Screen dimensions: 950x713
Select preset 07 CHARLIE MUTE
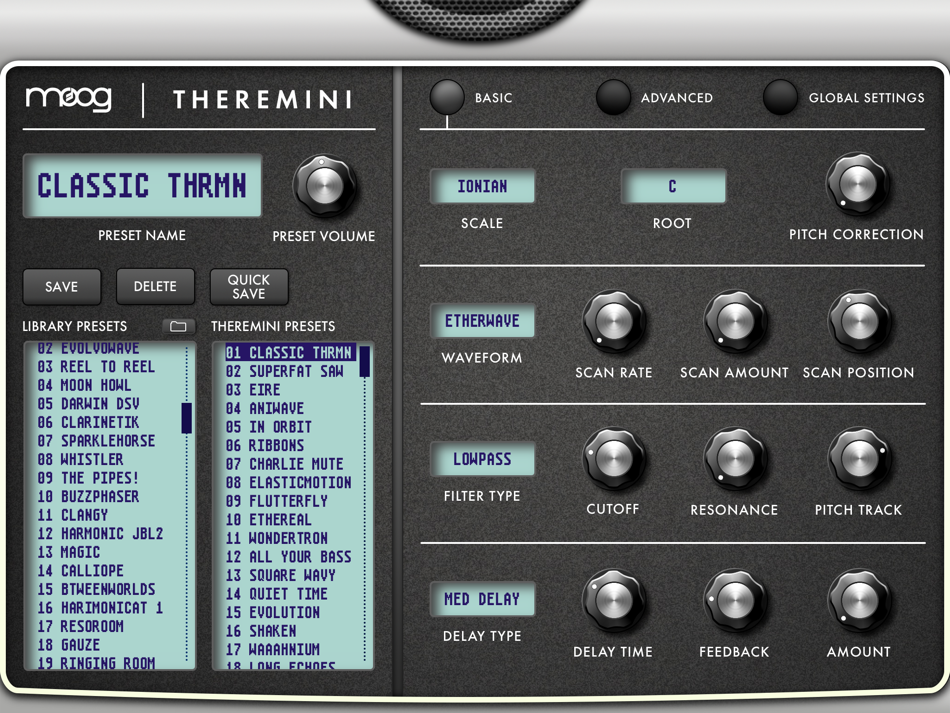(285, 464)
